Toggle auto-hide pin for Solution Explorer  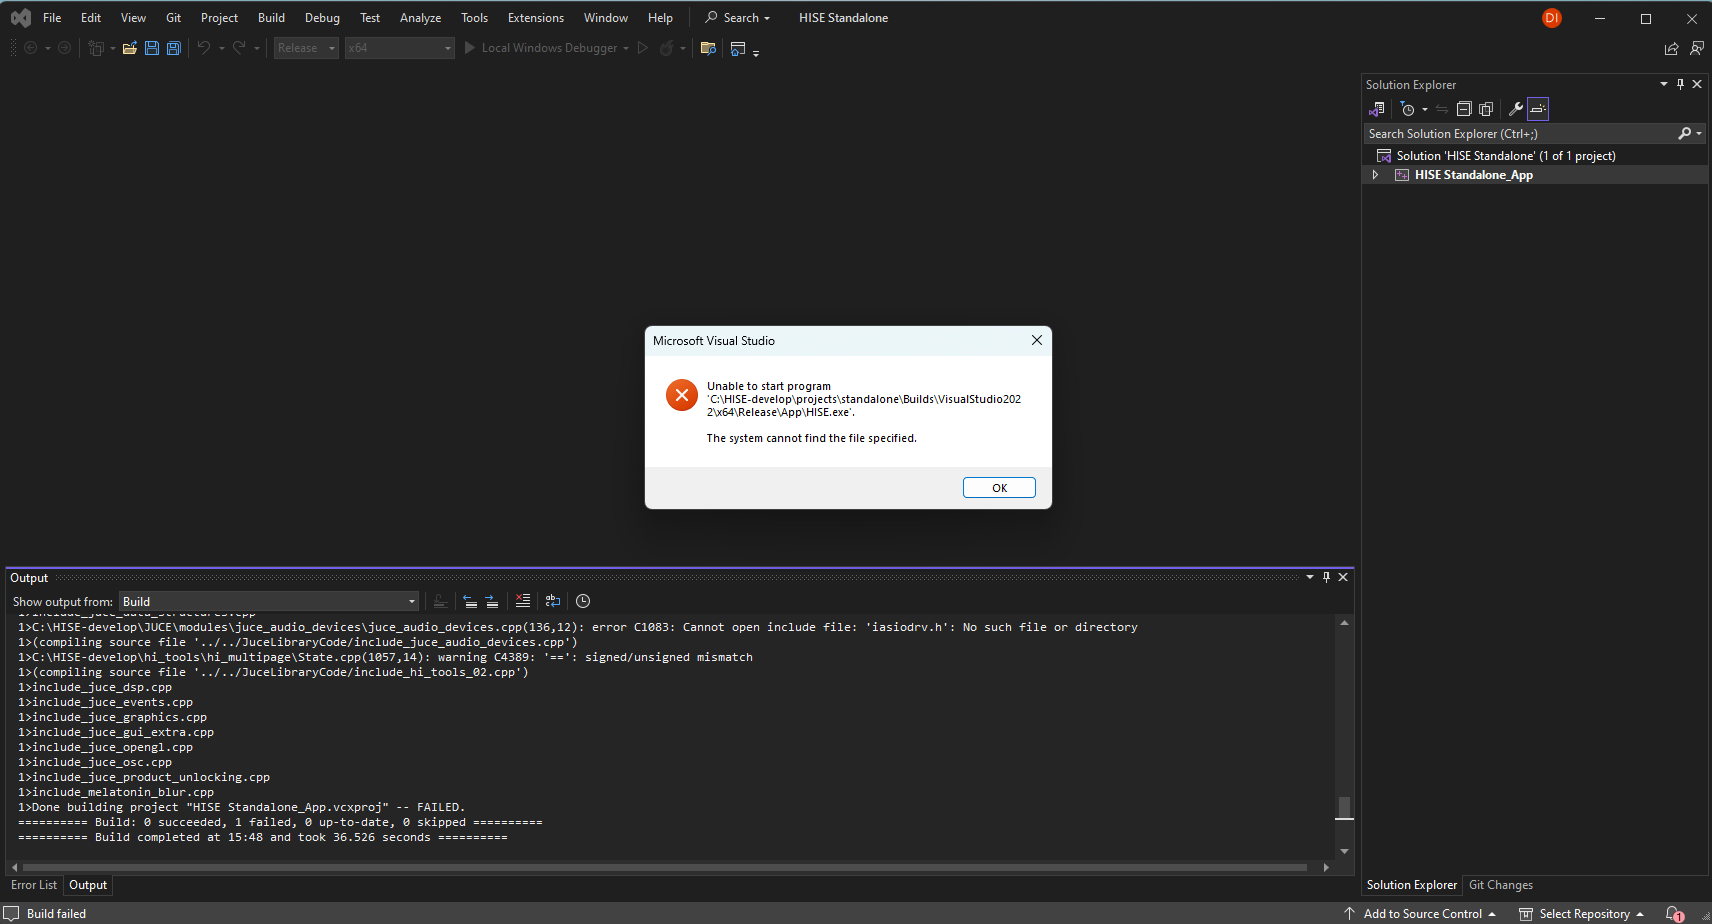tap(1680, 84)
